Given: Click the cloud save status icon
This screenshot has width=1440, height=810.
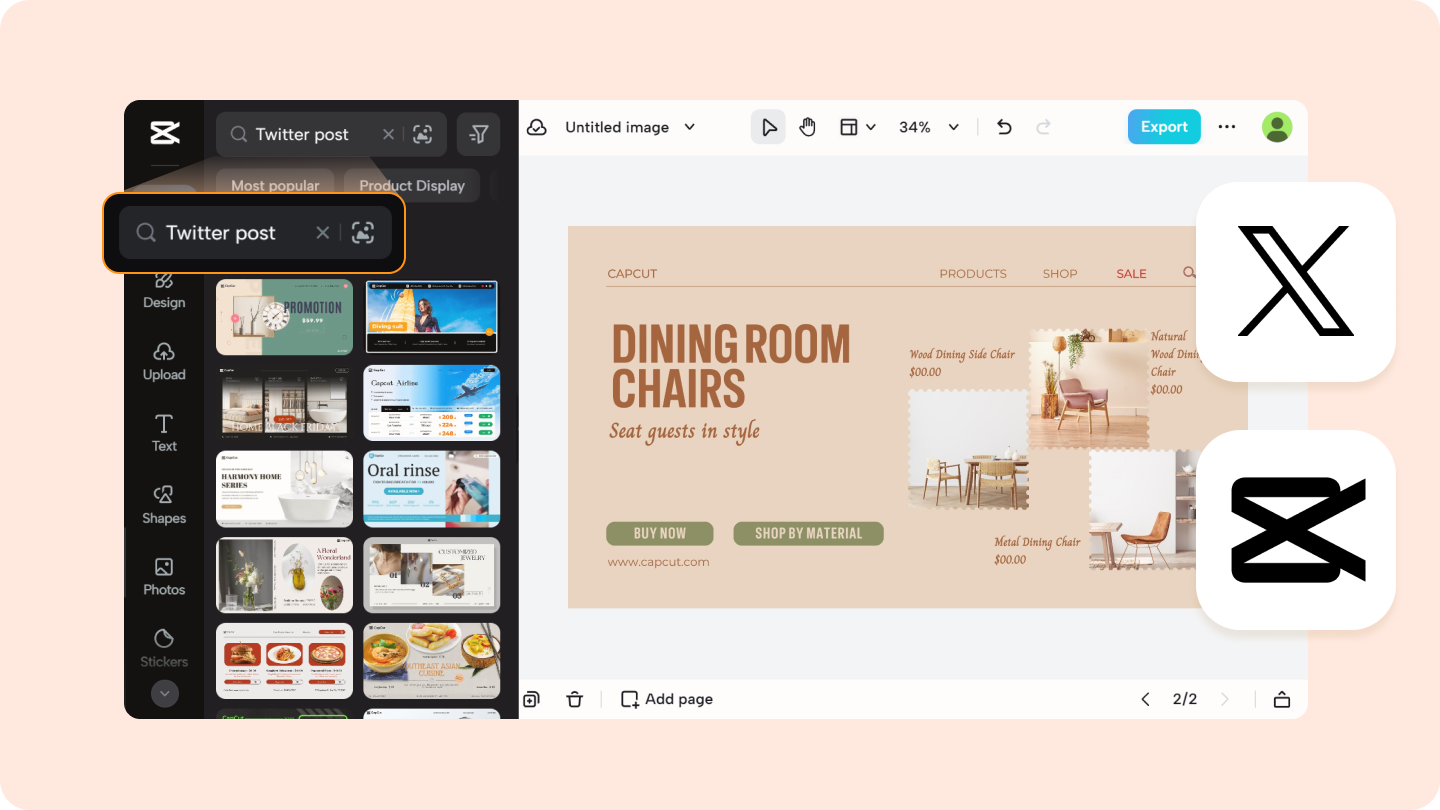Looking at the screenshot, I should 537,127.
